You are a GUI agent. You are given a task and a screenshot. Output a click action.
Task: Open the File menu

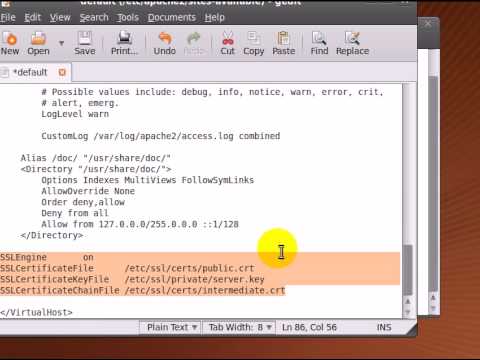8,17
